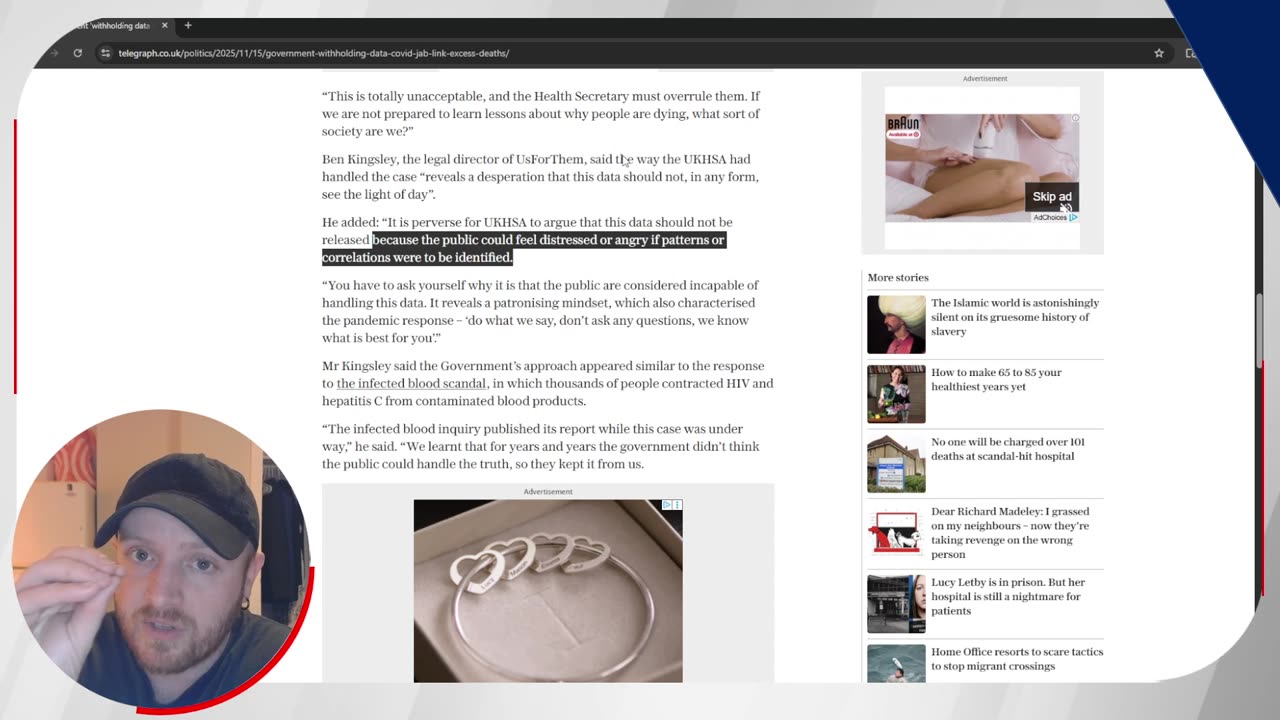The image size is (1280, 720).
Task: Go forward with the browser arrow icon
Action: point(54,53)
